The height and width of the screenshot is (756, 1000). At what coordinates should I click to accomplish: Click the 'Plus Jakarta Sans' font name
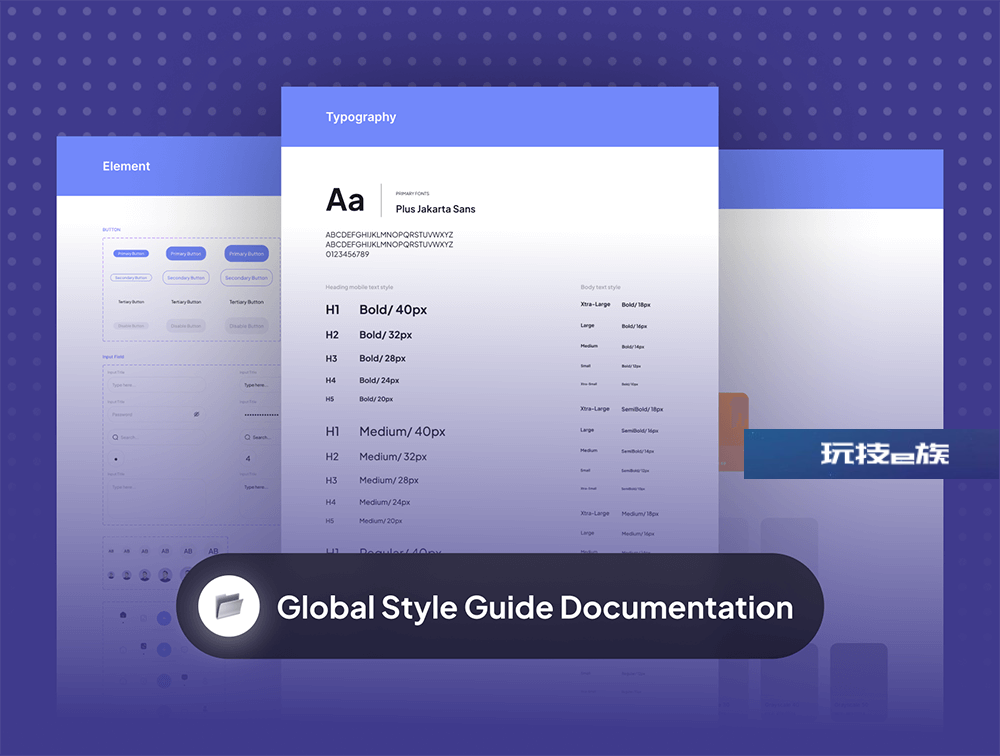coord(436,209)
